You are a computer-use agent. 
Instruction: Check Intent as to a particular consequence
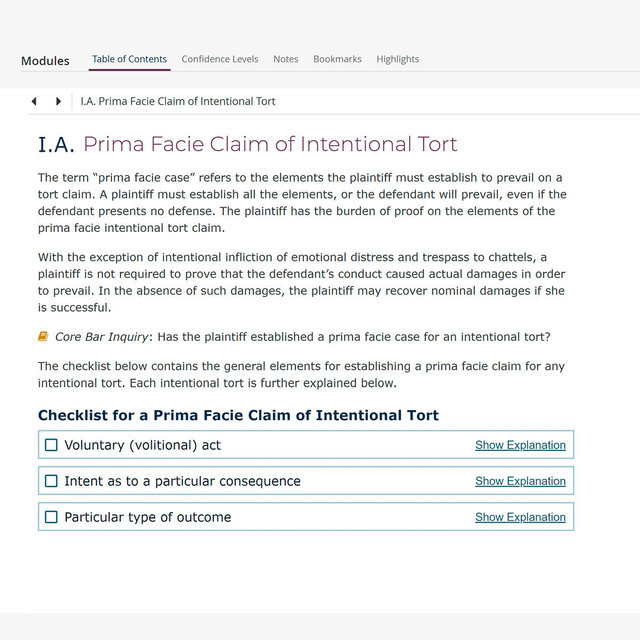[x=51, y=481]
